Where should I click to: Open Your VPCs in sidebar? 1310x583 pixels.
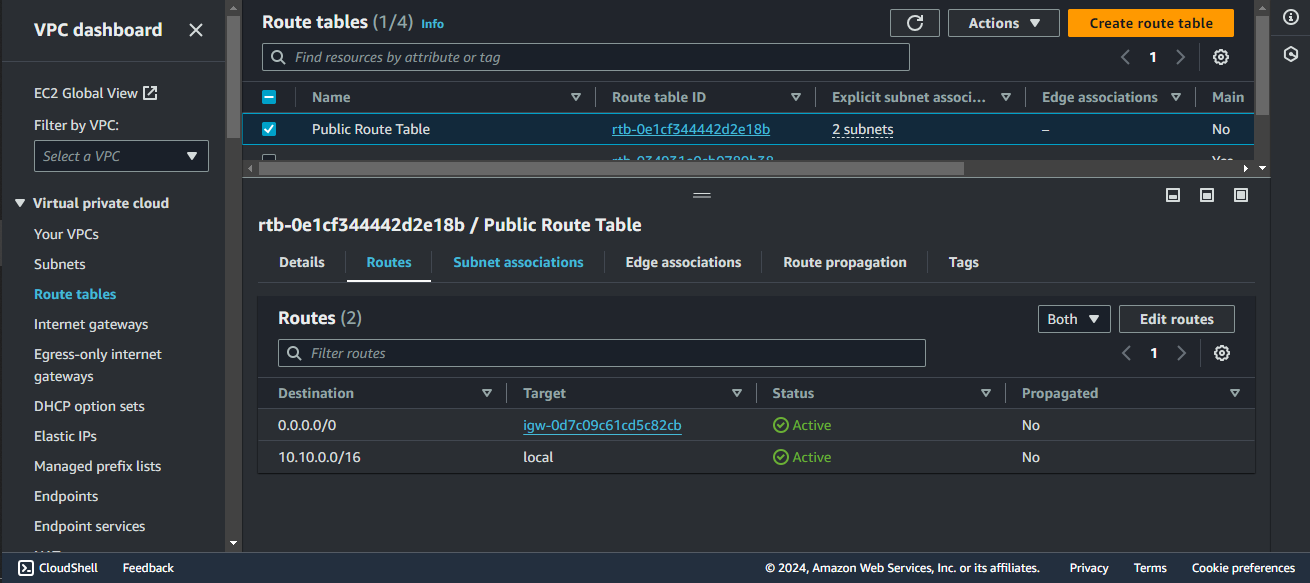(66, 234)
